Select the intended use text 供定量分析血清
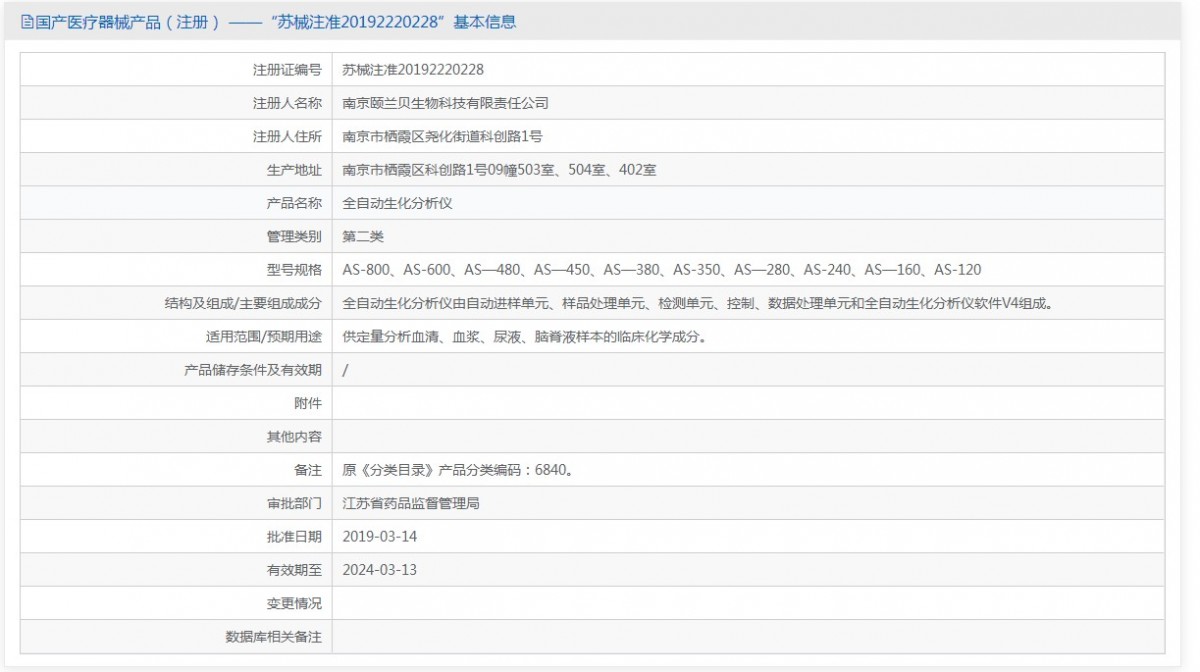Viewport: 1200px width, 672px height. click(525, 336)
